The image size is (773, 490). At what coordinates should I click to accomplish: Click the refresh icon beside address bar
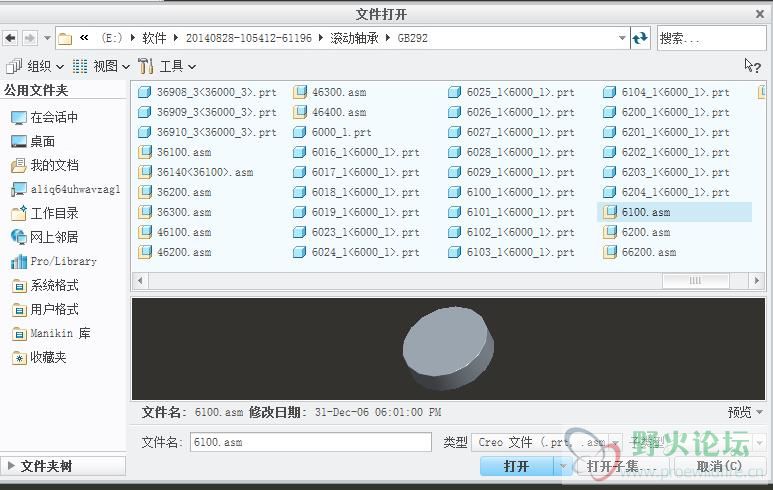(640, 38)
